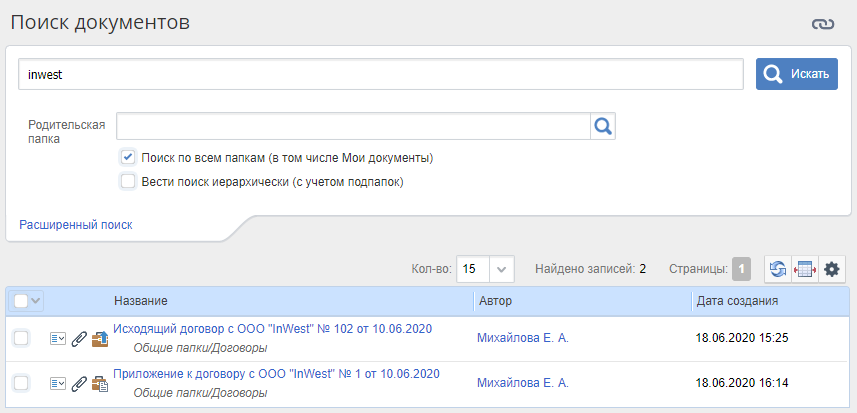
Task: Open table settings gear icon
Action: tap(831, 268)
